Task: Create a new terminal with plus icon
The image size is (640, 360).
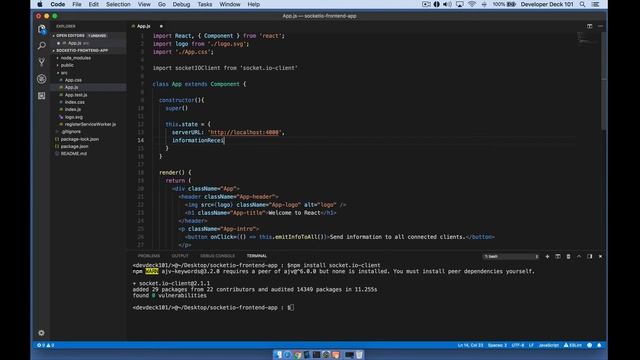Action: click(x=547, y=256)
